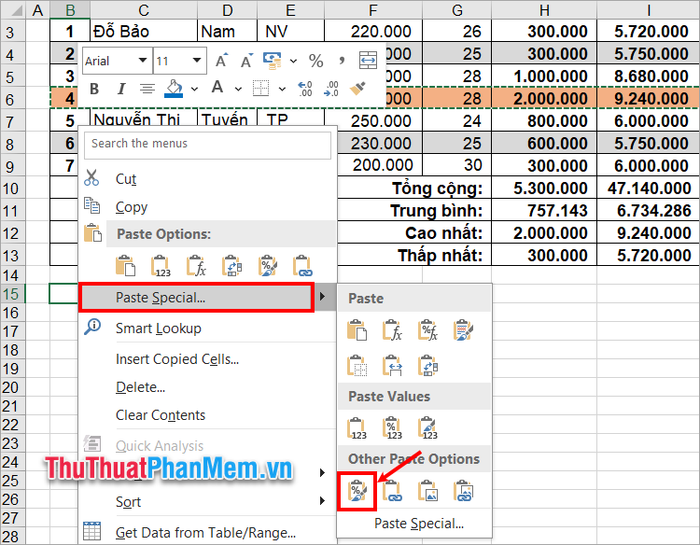Choose Formatting icon under Other Paste Options

tap(357, 490)
